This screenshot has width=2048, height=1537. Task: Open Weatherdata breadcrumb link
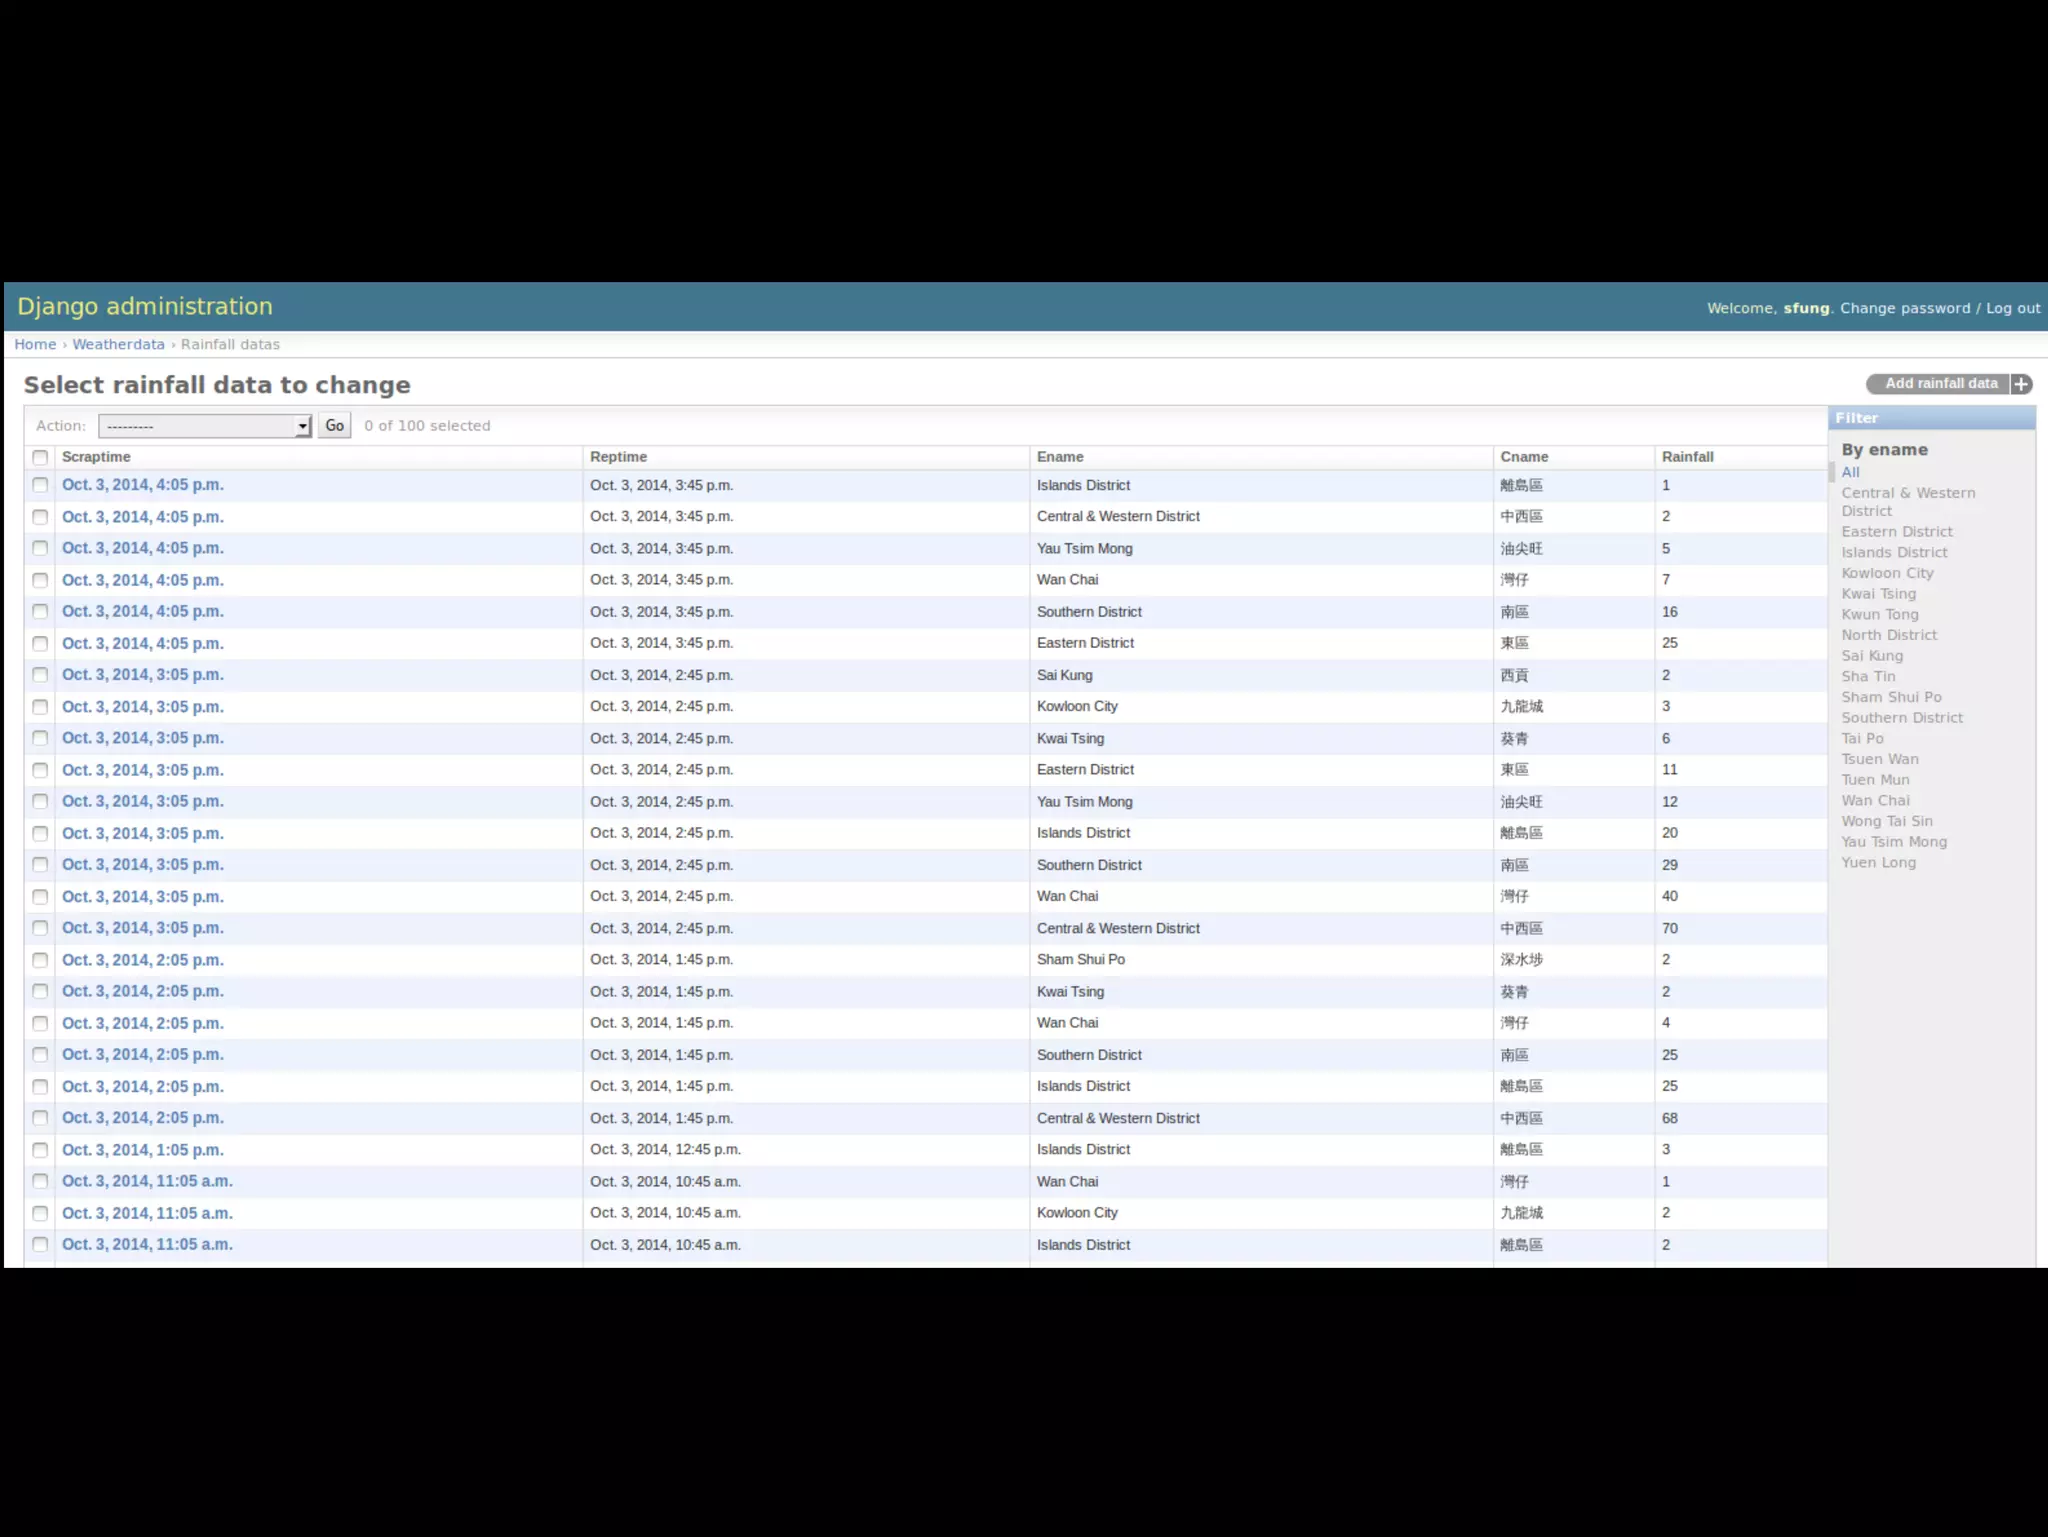tap(118, 344)
